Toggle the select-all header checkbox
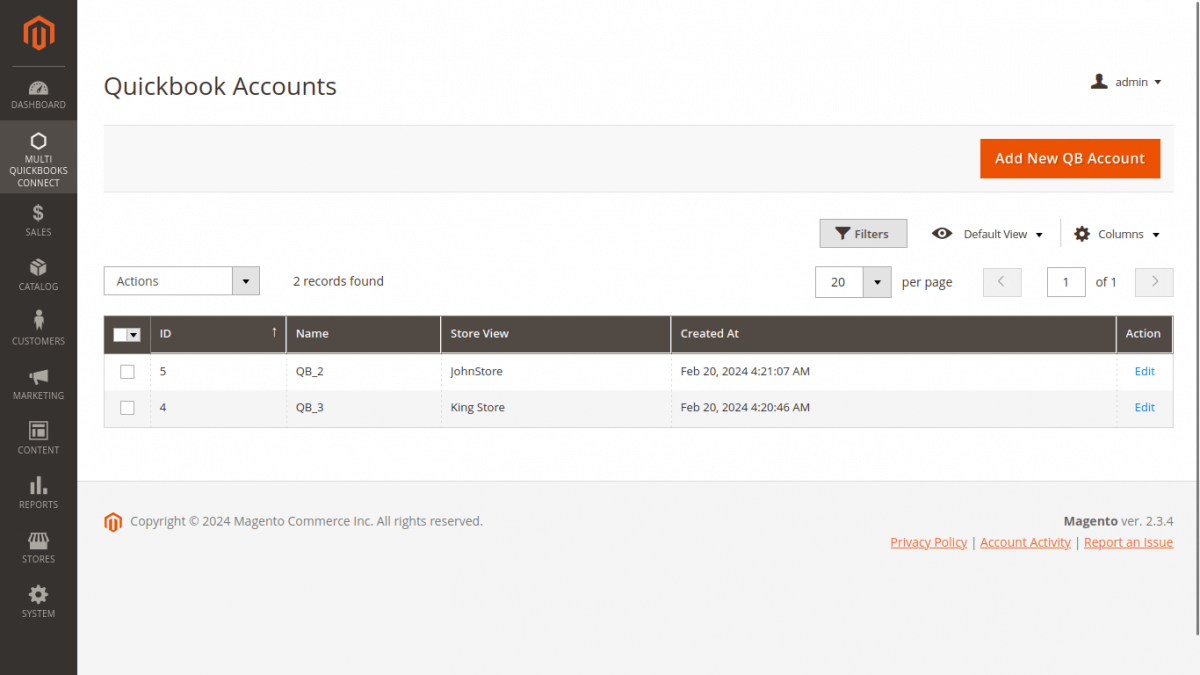1200x675 pixels. coord(120,335)
